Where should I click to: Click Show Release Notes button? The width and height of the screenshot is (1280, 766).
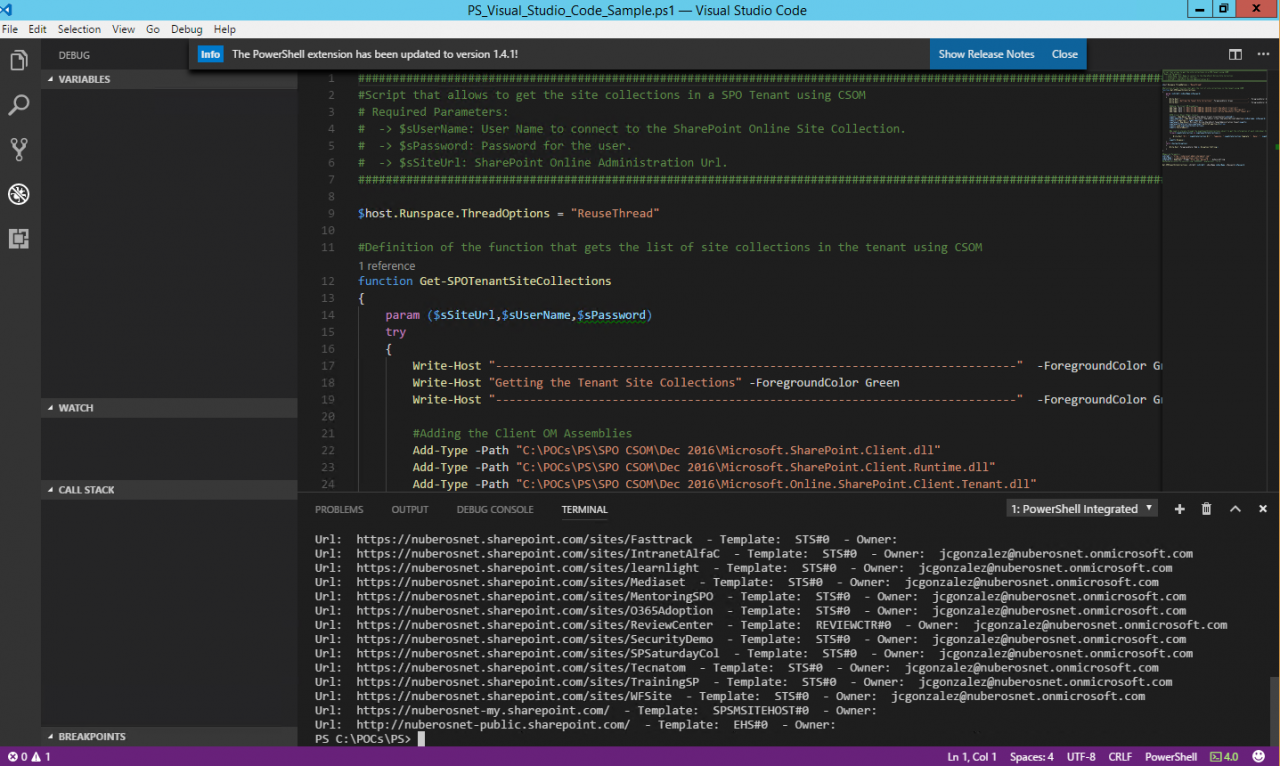[986, 54]
